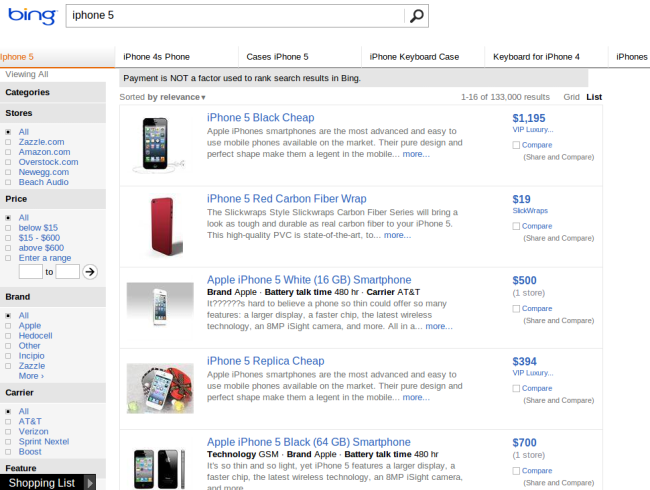Select the above $600 price filter
The image size is (650, 490).
[x=41, y=247]
